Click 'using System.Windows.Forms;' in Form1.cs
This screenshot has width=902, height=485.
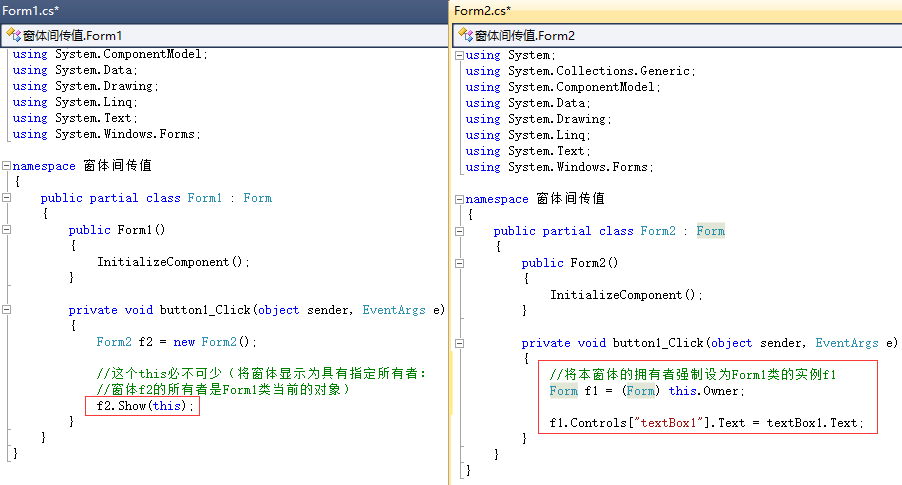(106, 134)
